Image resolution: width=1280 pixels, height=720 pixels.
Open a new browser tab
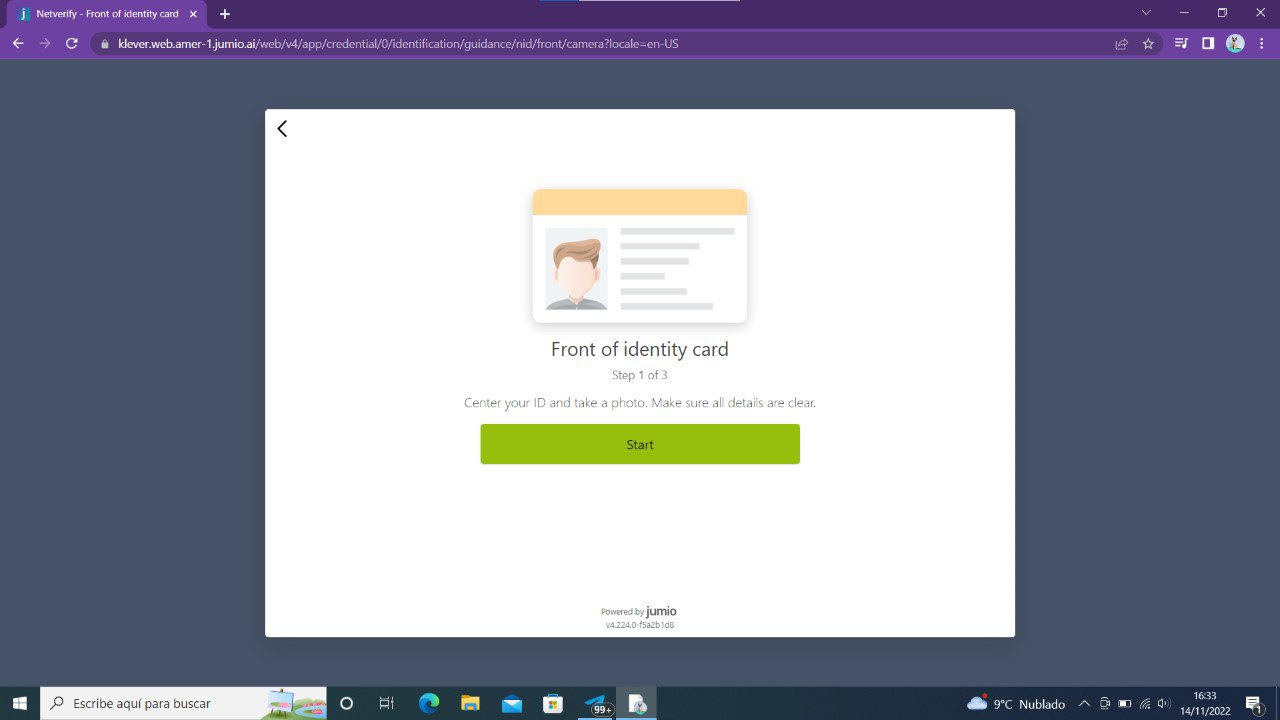point(225,14)
